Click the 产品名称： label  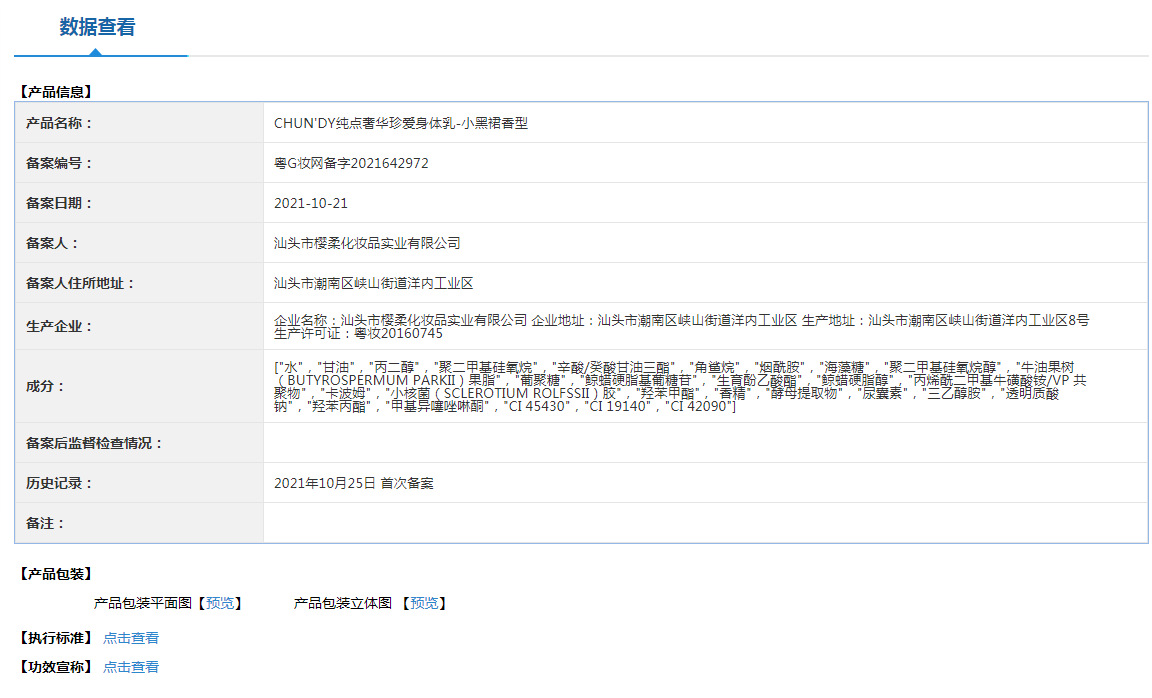pyautogui.click(x=60, y=123)
